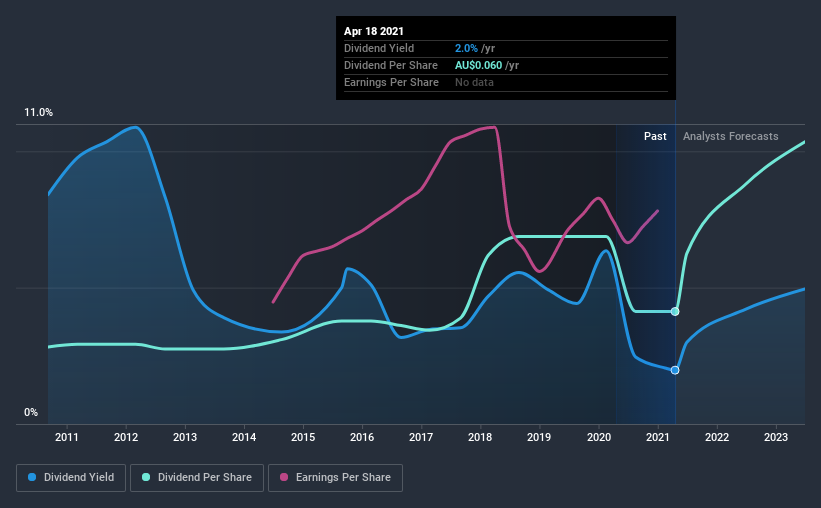Toggle the Dividend Per Share legend button
The width and height of the screenshot is (821, 508).
(197, 478)
